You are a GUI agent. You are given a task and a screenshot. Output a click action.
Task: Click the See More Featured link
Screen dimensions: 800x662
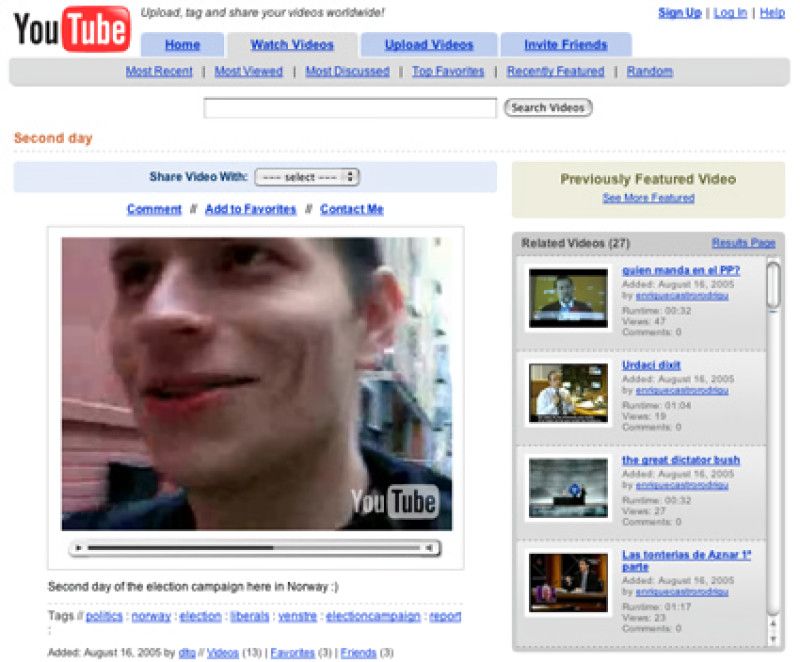tap(648, 198)
